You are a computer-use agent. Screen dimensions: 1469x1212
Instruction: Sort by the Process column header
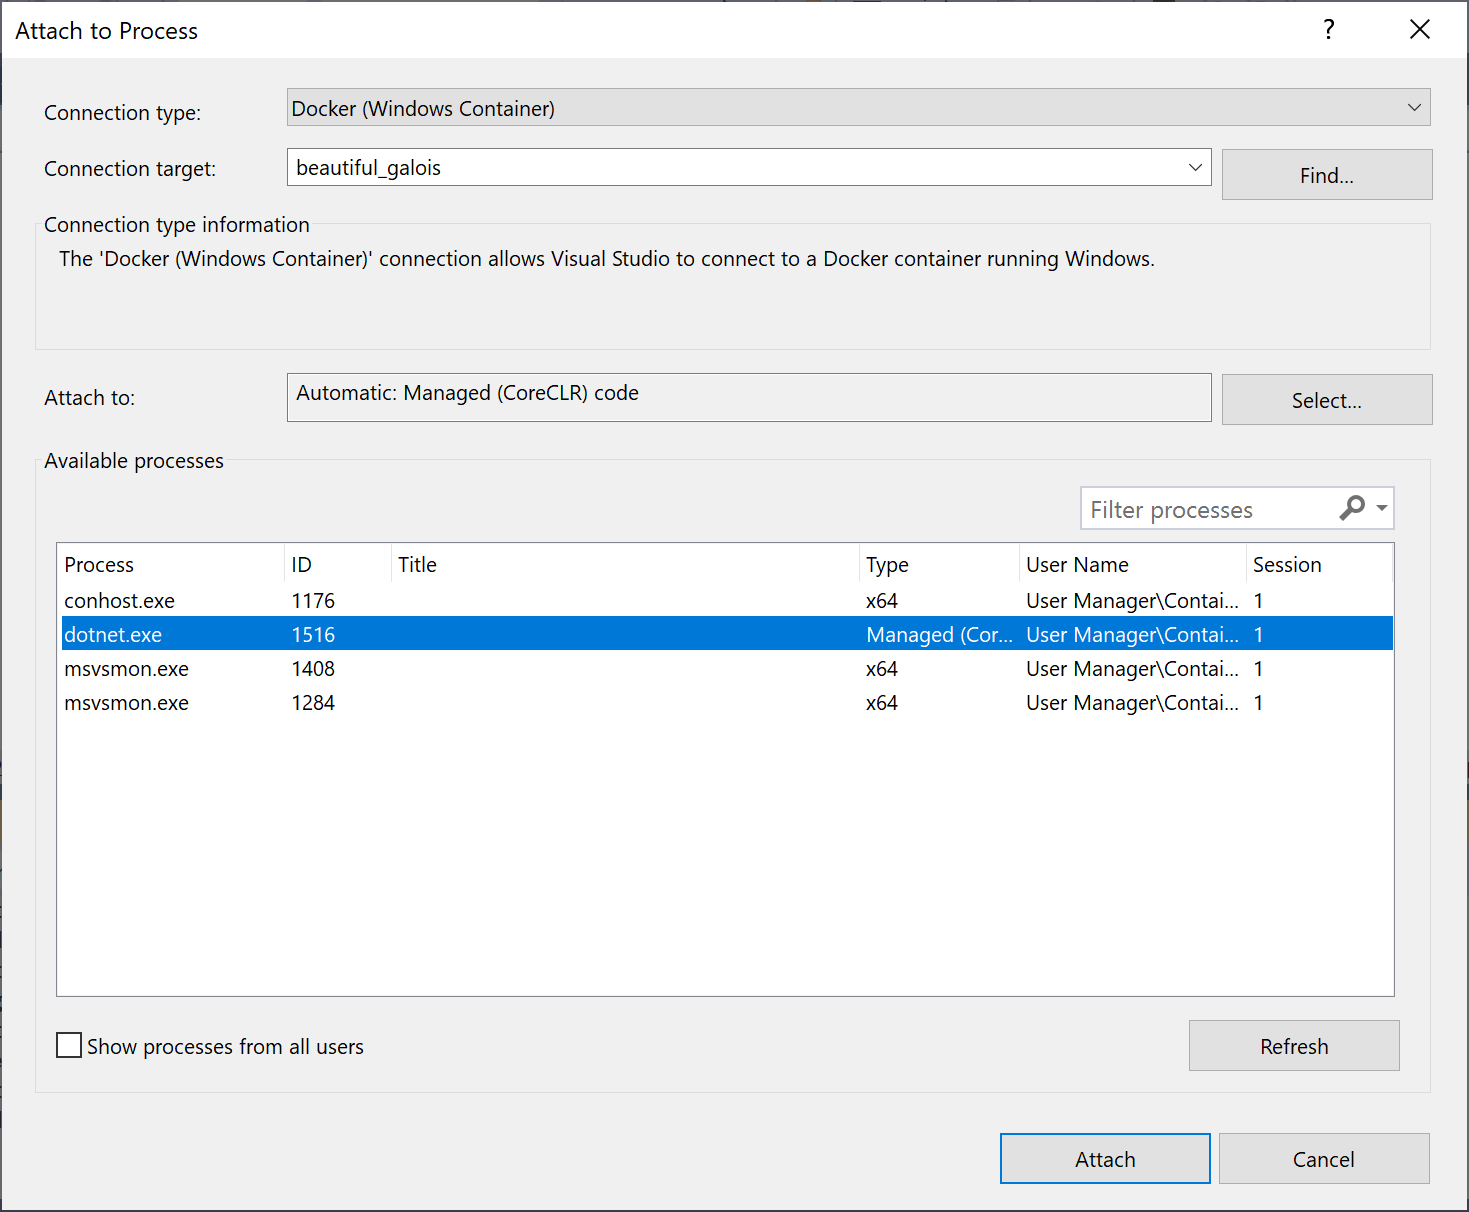[99, 564]
